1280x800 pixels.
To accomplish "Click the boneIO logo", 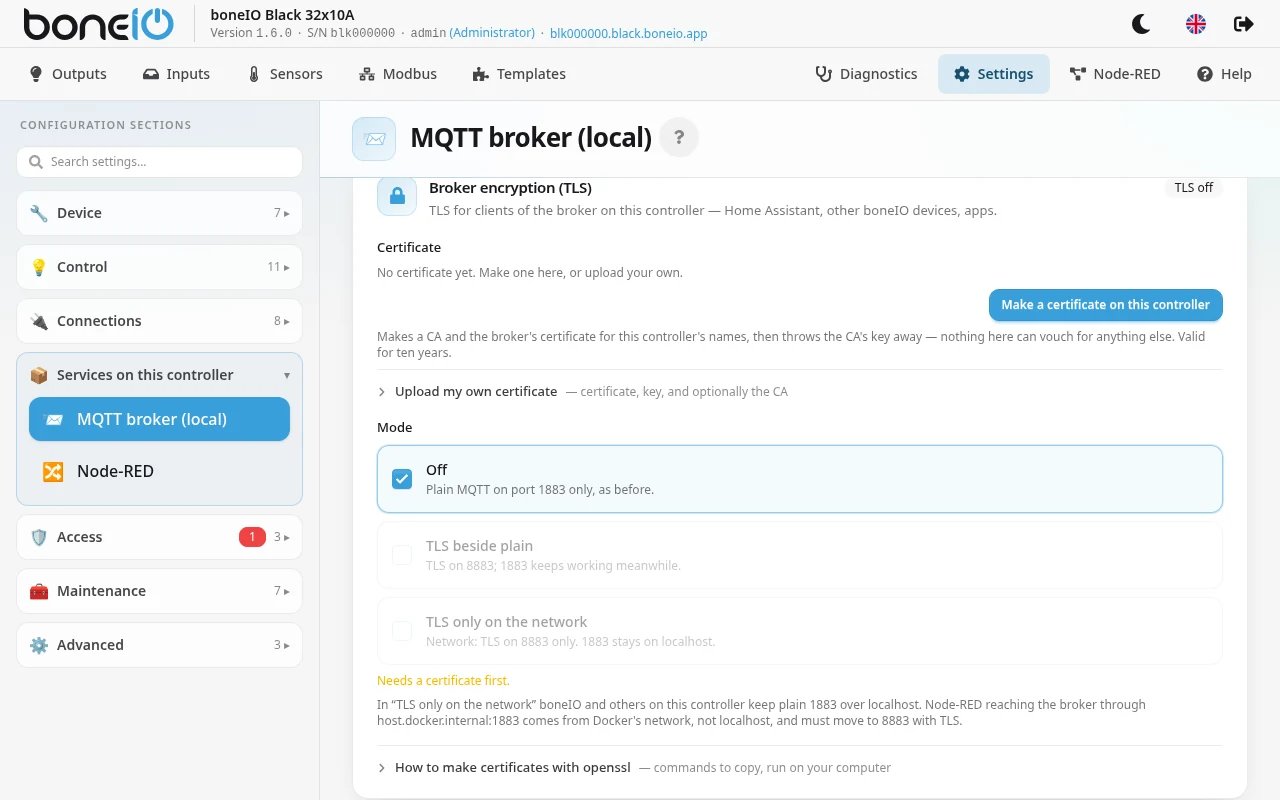I will tap(99, 24).
